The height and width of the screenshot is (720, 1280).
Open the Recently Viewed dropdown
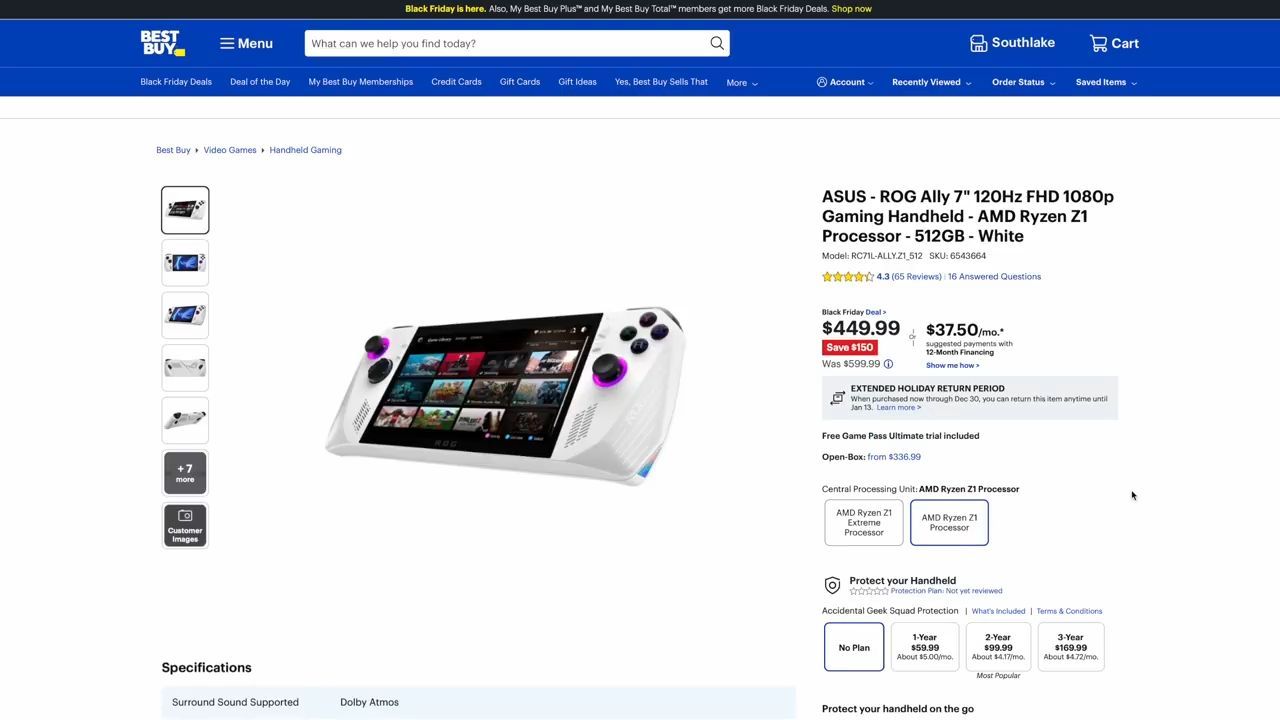tap(931, 82)
